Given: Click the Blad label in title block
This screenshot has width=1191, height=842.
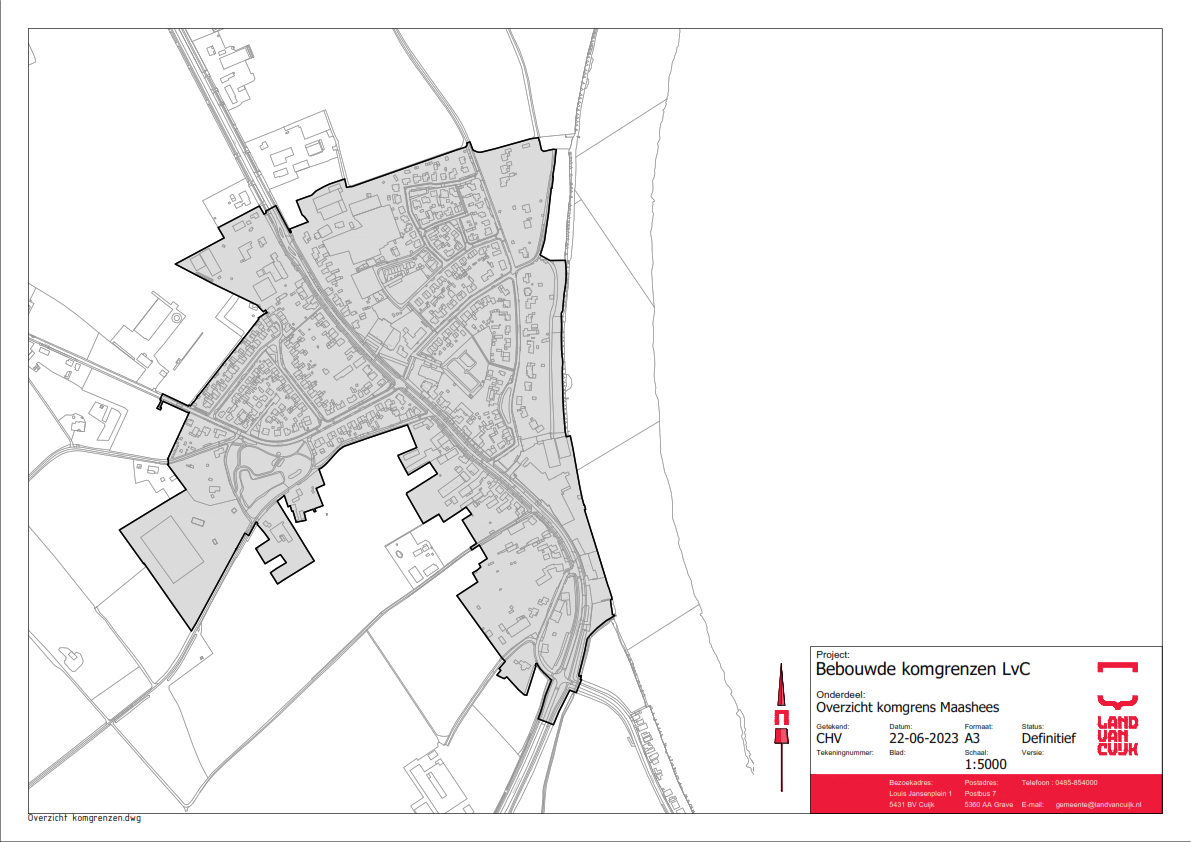Looking at the screenshot, I should coord(896,752).
